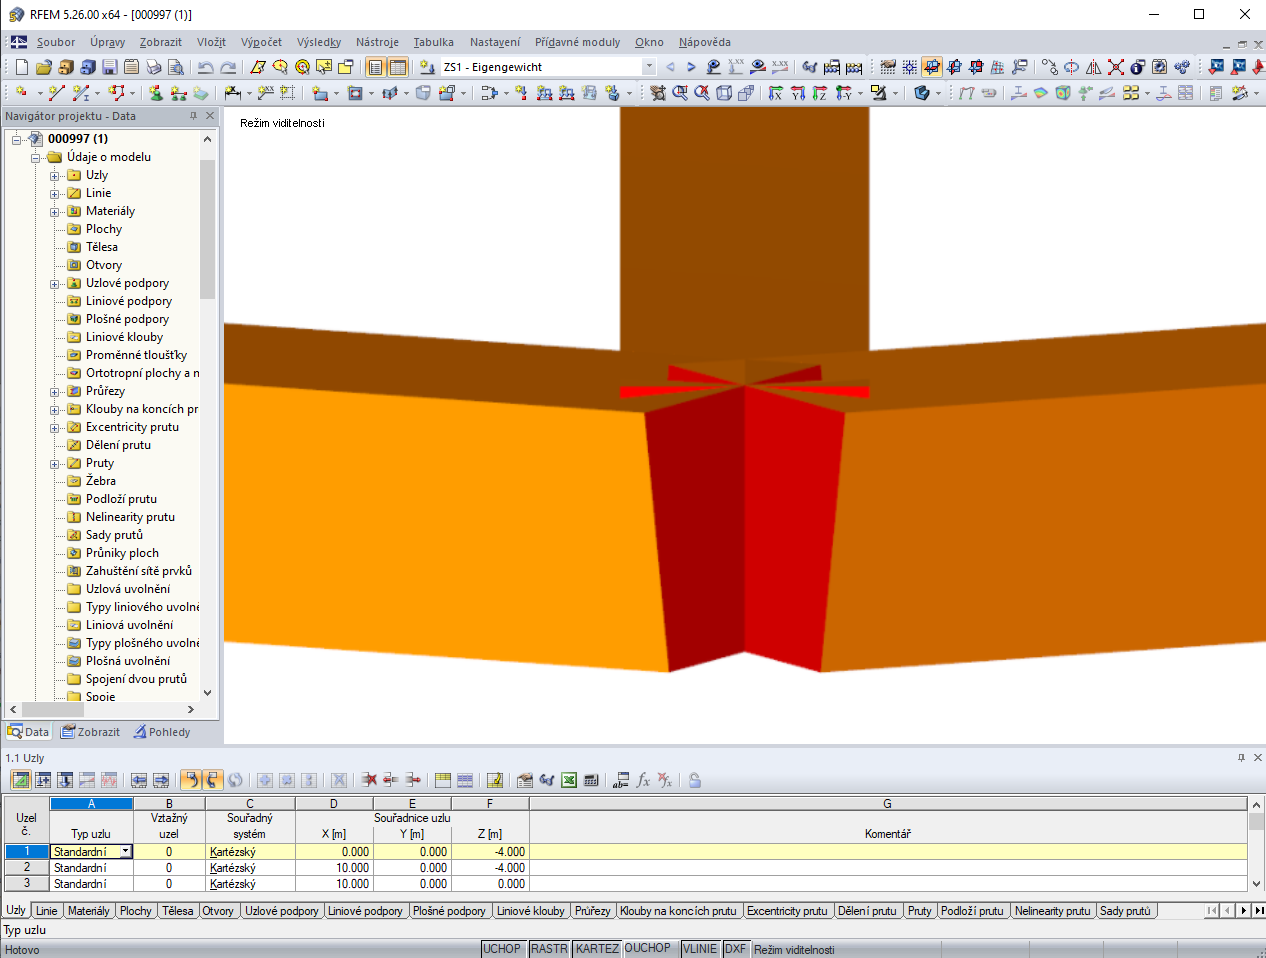
Task: Click the zoom window magnifier icon
Action: pos(680,93)
